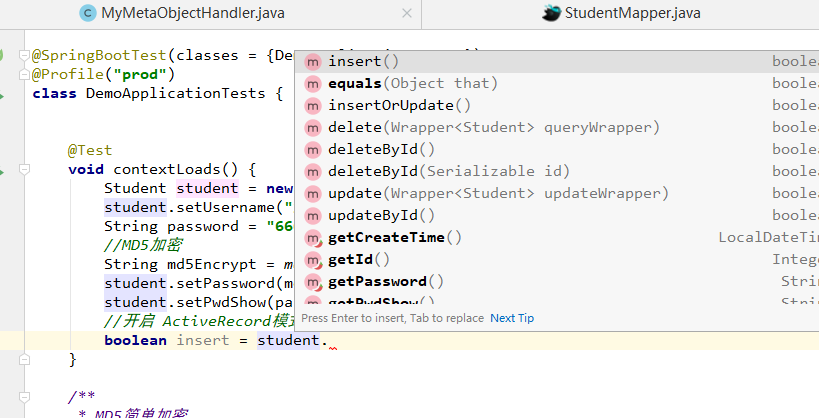Click the method icon beside insert()
This screenshot has width=819, height=418.
tap(313, 62)
